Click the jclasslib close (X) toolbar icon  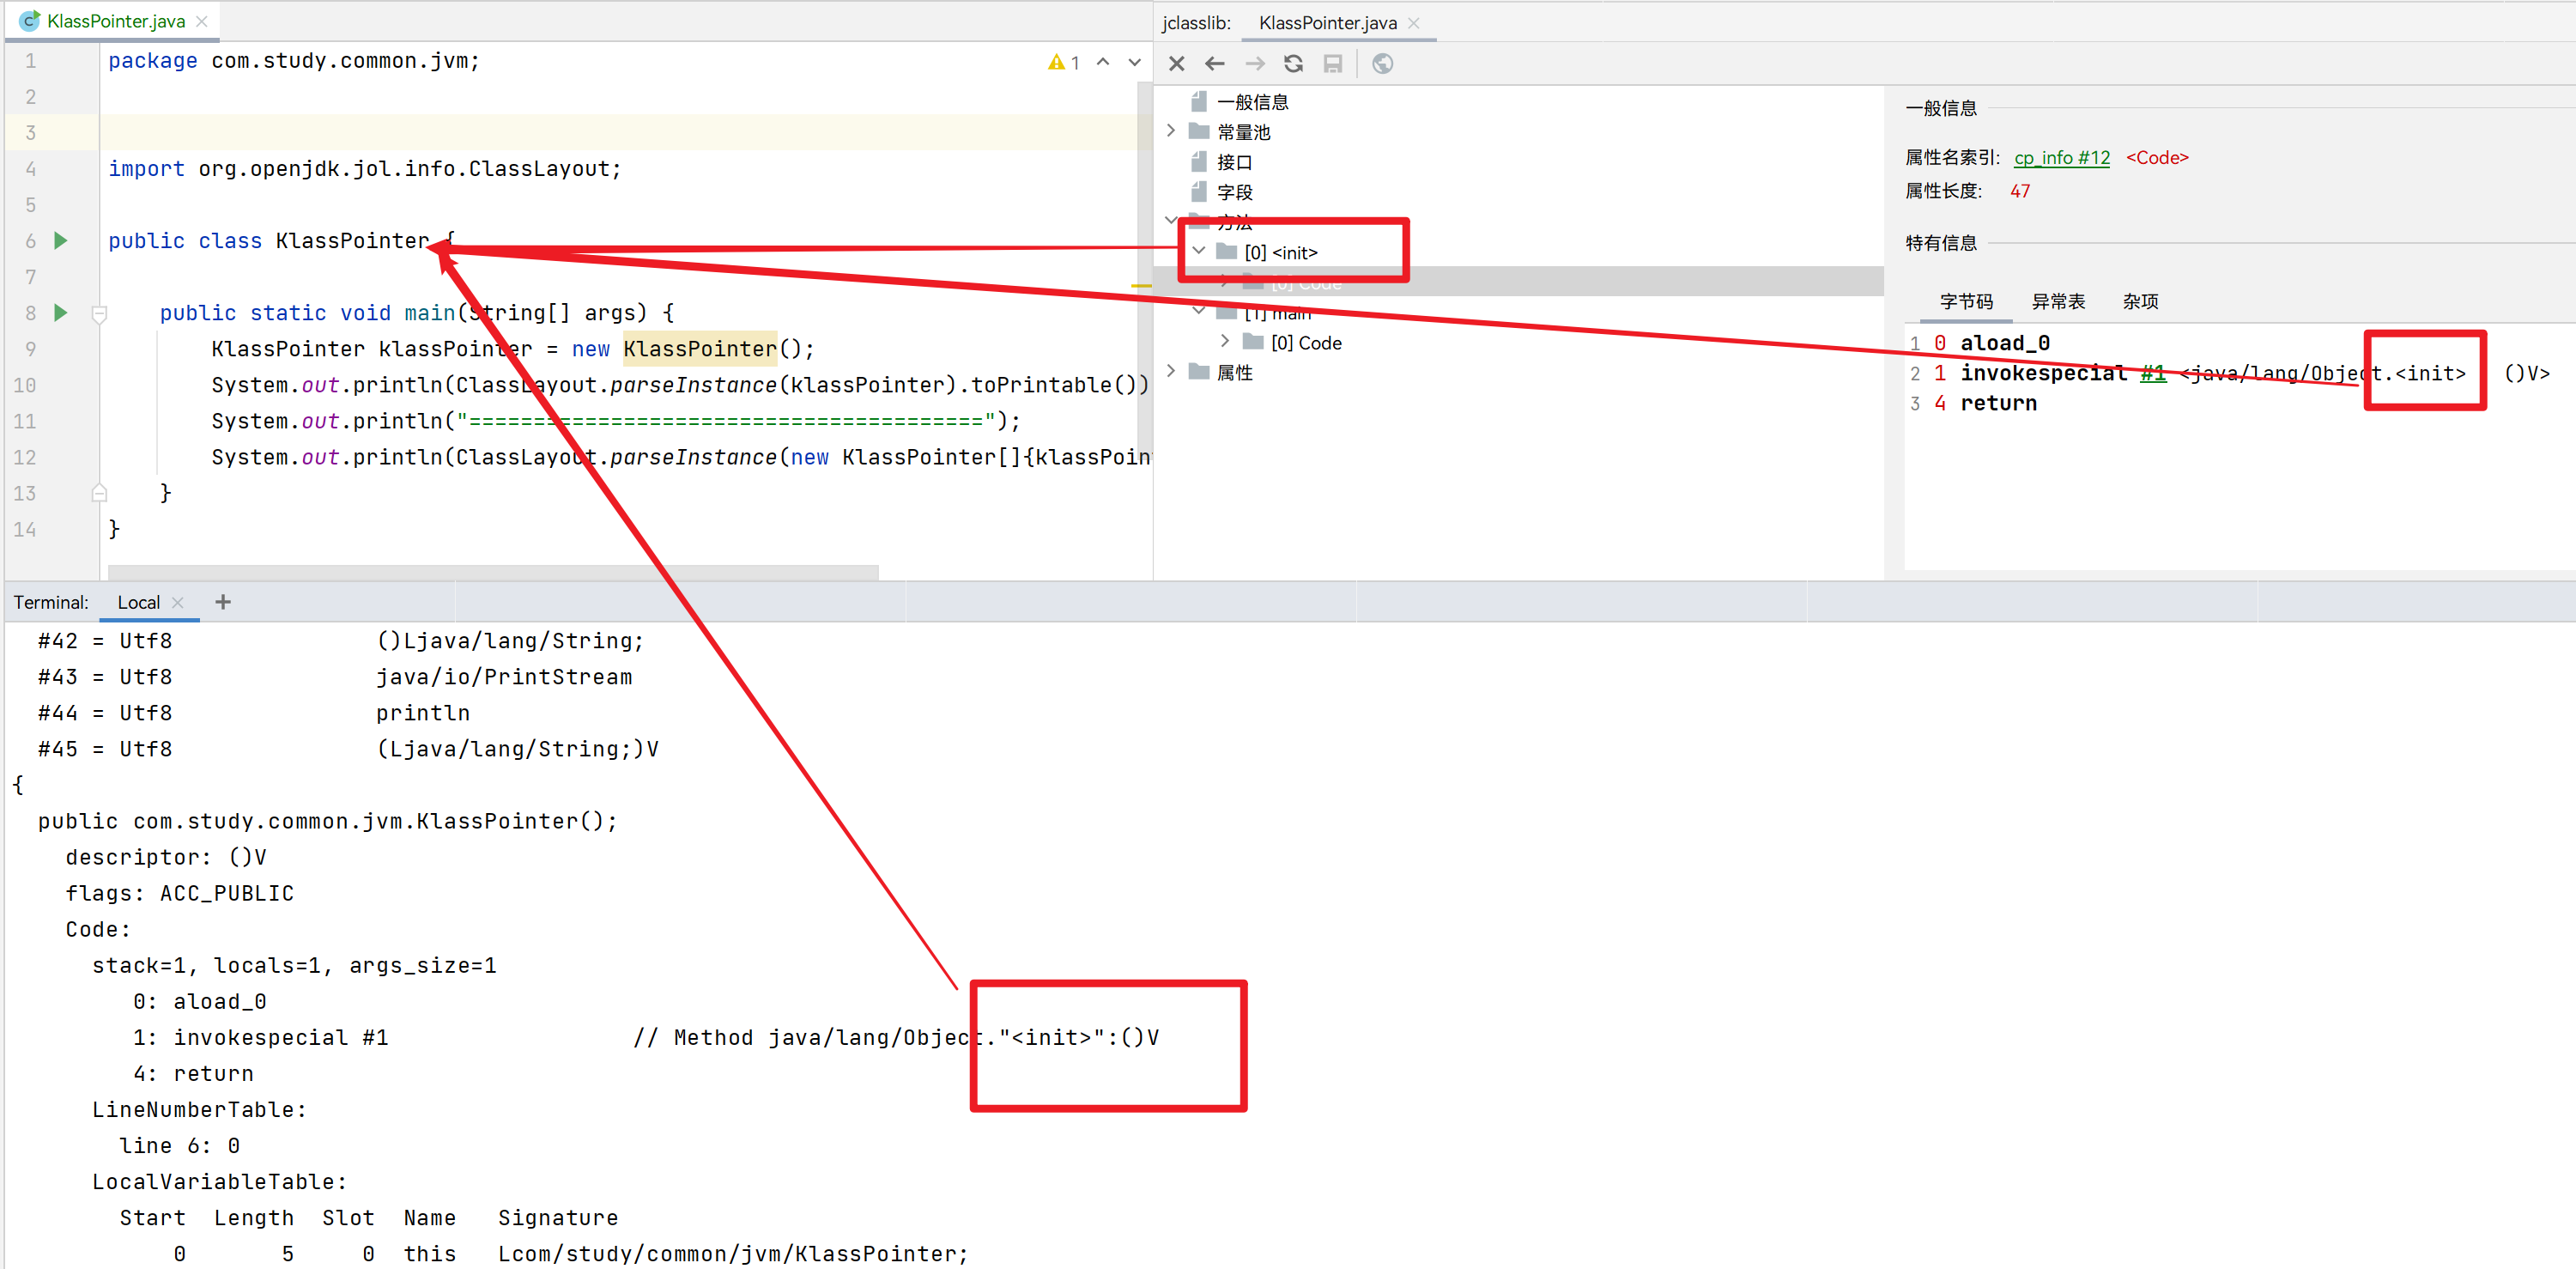[x=1176, y=64]
